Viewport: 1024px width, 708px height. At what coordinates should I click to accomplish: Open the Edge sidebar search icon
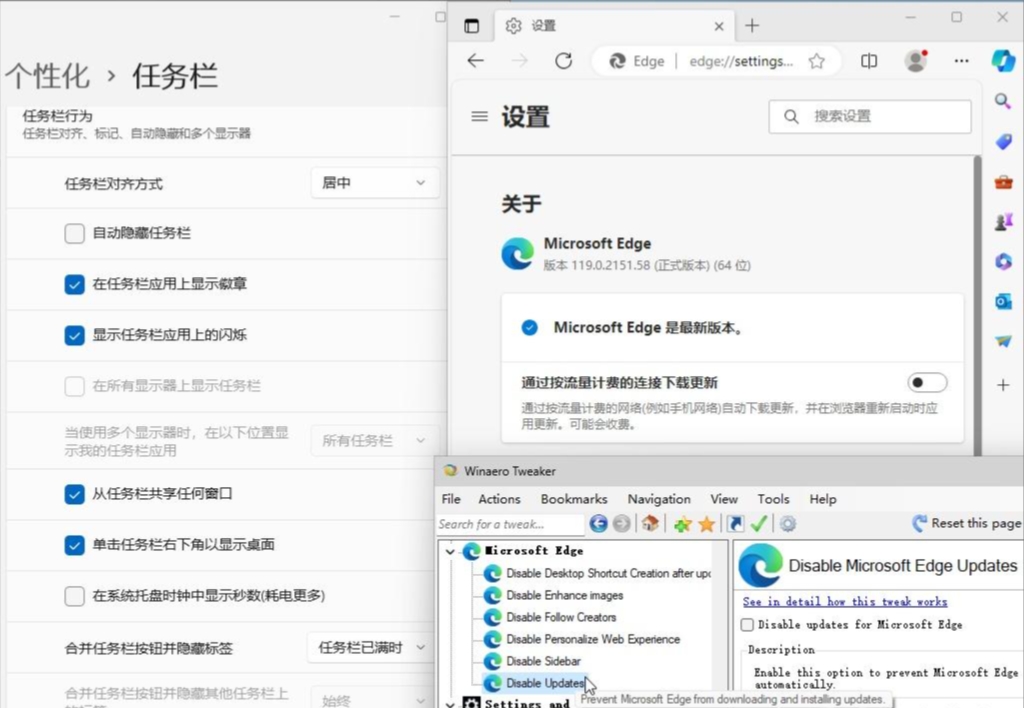coord(1003,101)
